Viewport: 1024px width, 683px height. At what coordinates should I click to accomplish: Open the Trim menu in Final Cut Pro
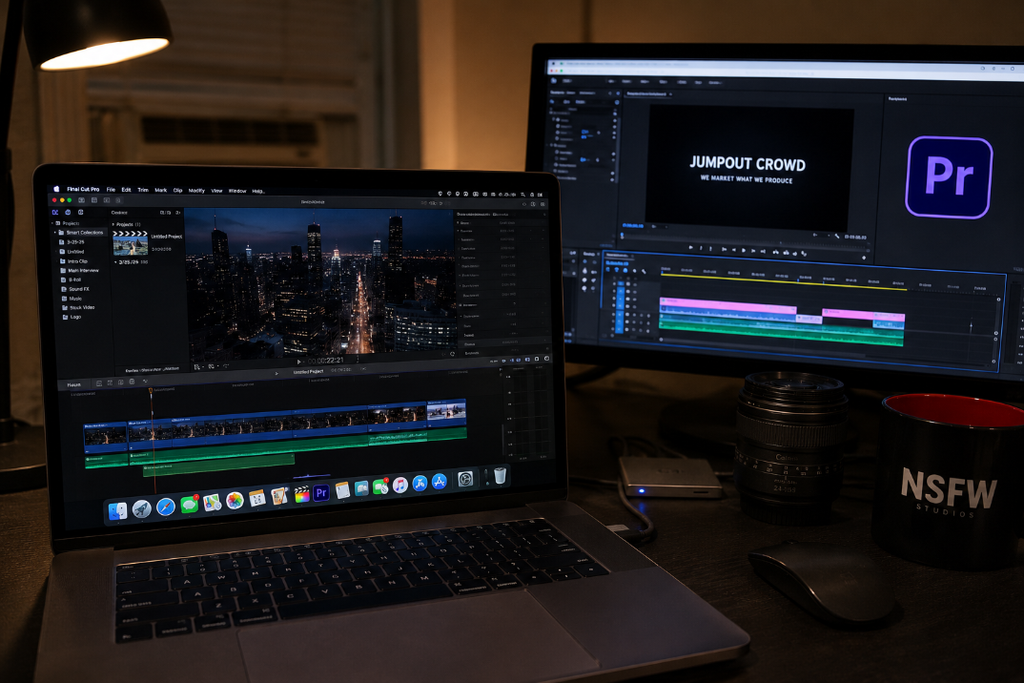[143, 190]
